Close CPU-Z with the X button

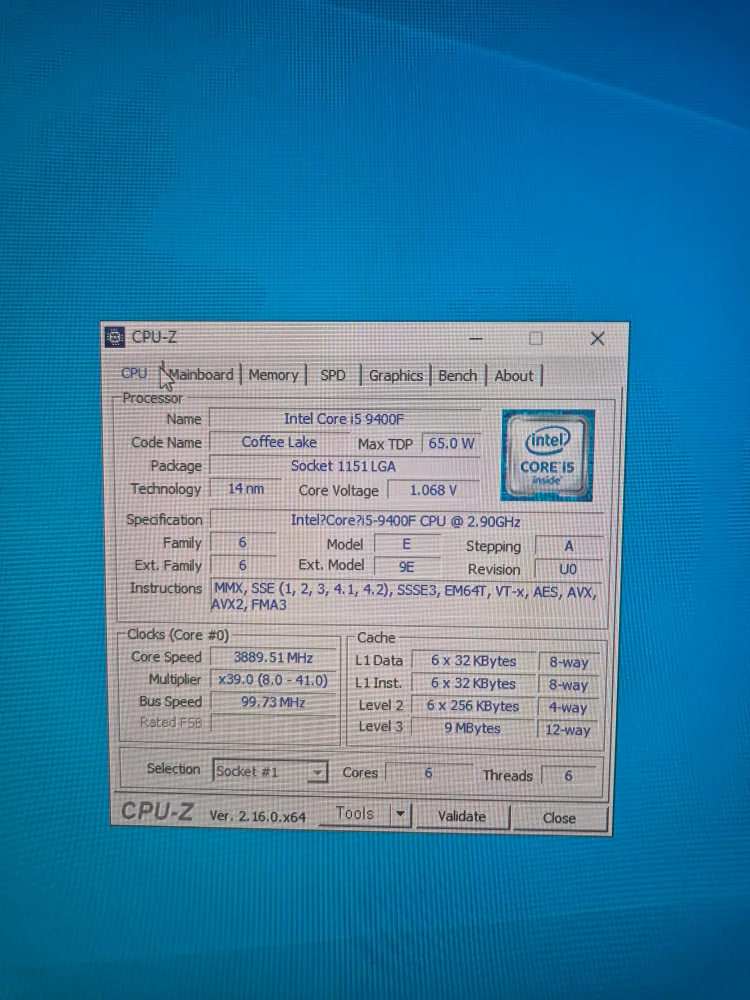(x=598, y=339)
